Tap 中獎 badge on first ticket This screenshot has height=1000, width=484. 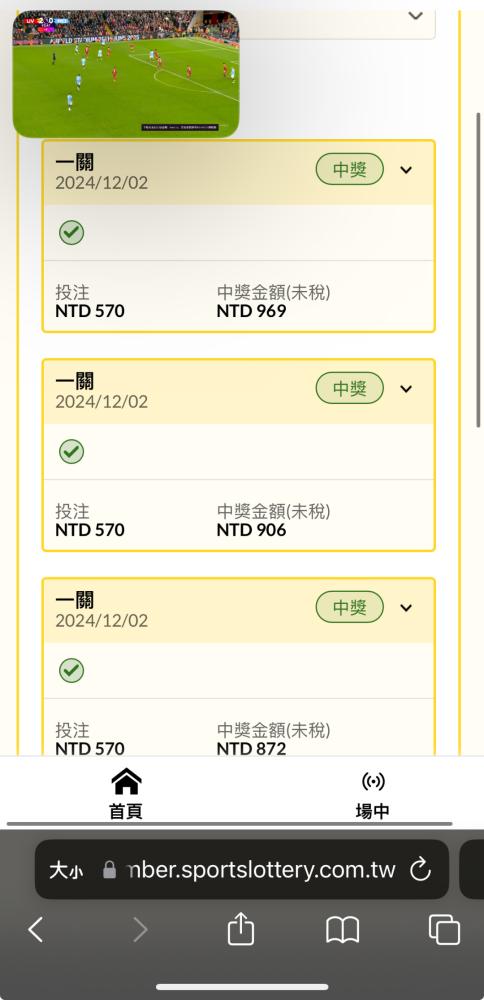[x=349, y=169]
